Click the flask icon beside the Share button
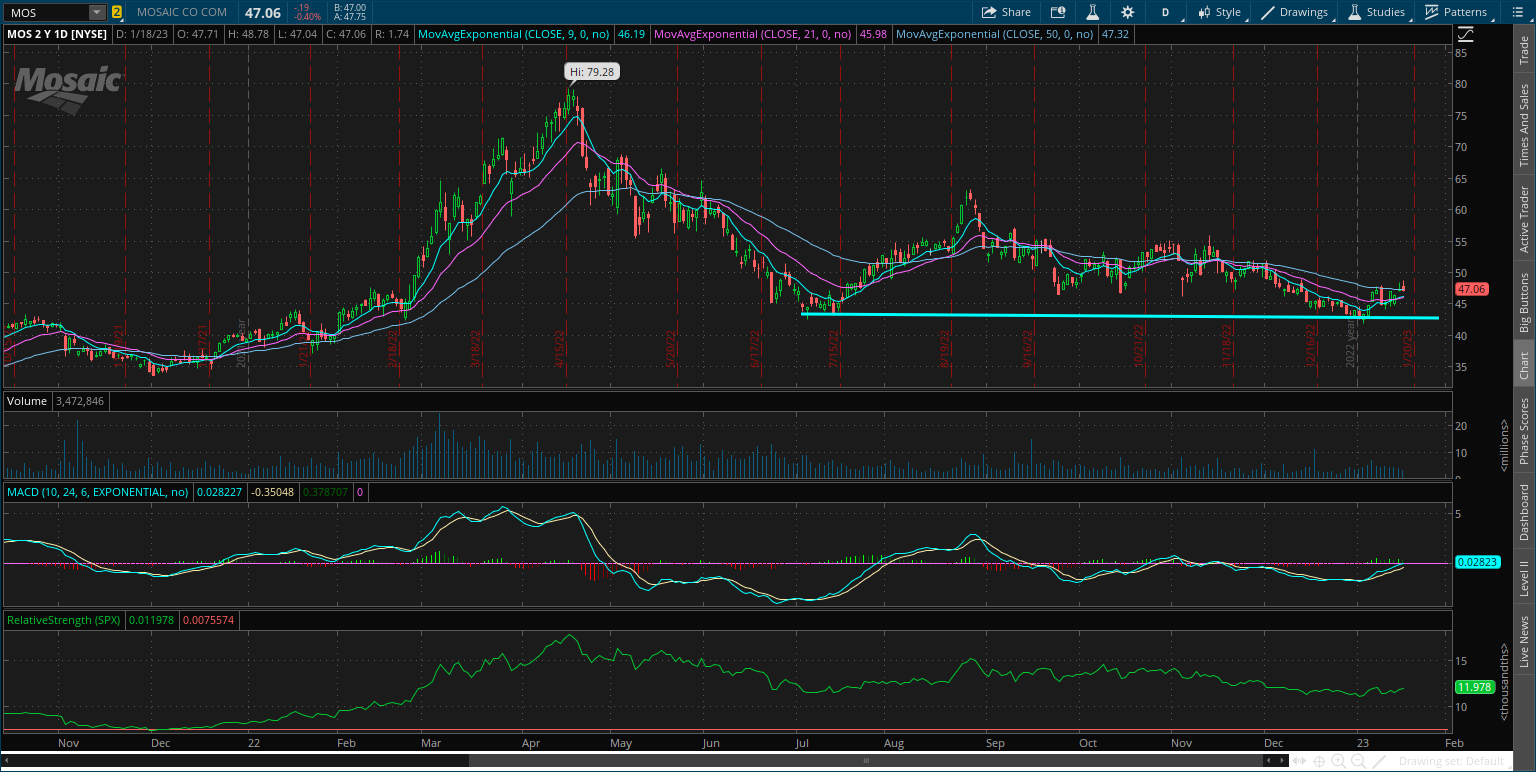The height and width of the screenshot is (772, 1536). click(x=1092, y=12)
